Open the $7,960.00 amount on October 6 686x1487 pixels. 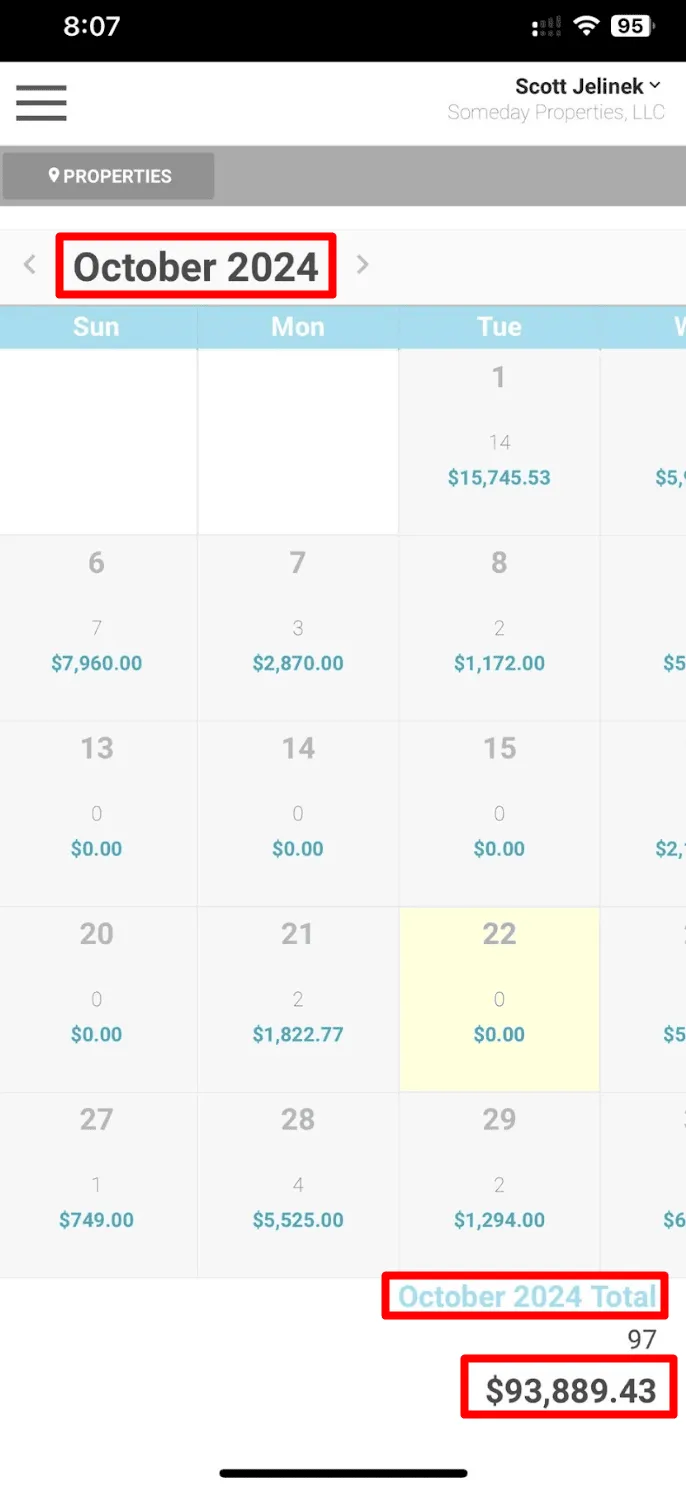96,663
